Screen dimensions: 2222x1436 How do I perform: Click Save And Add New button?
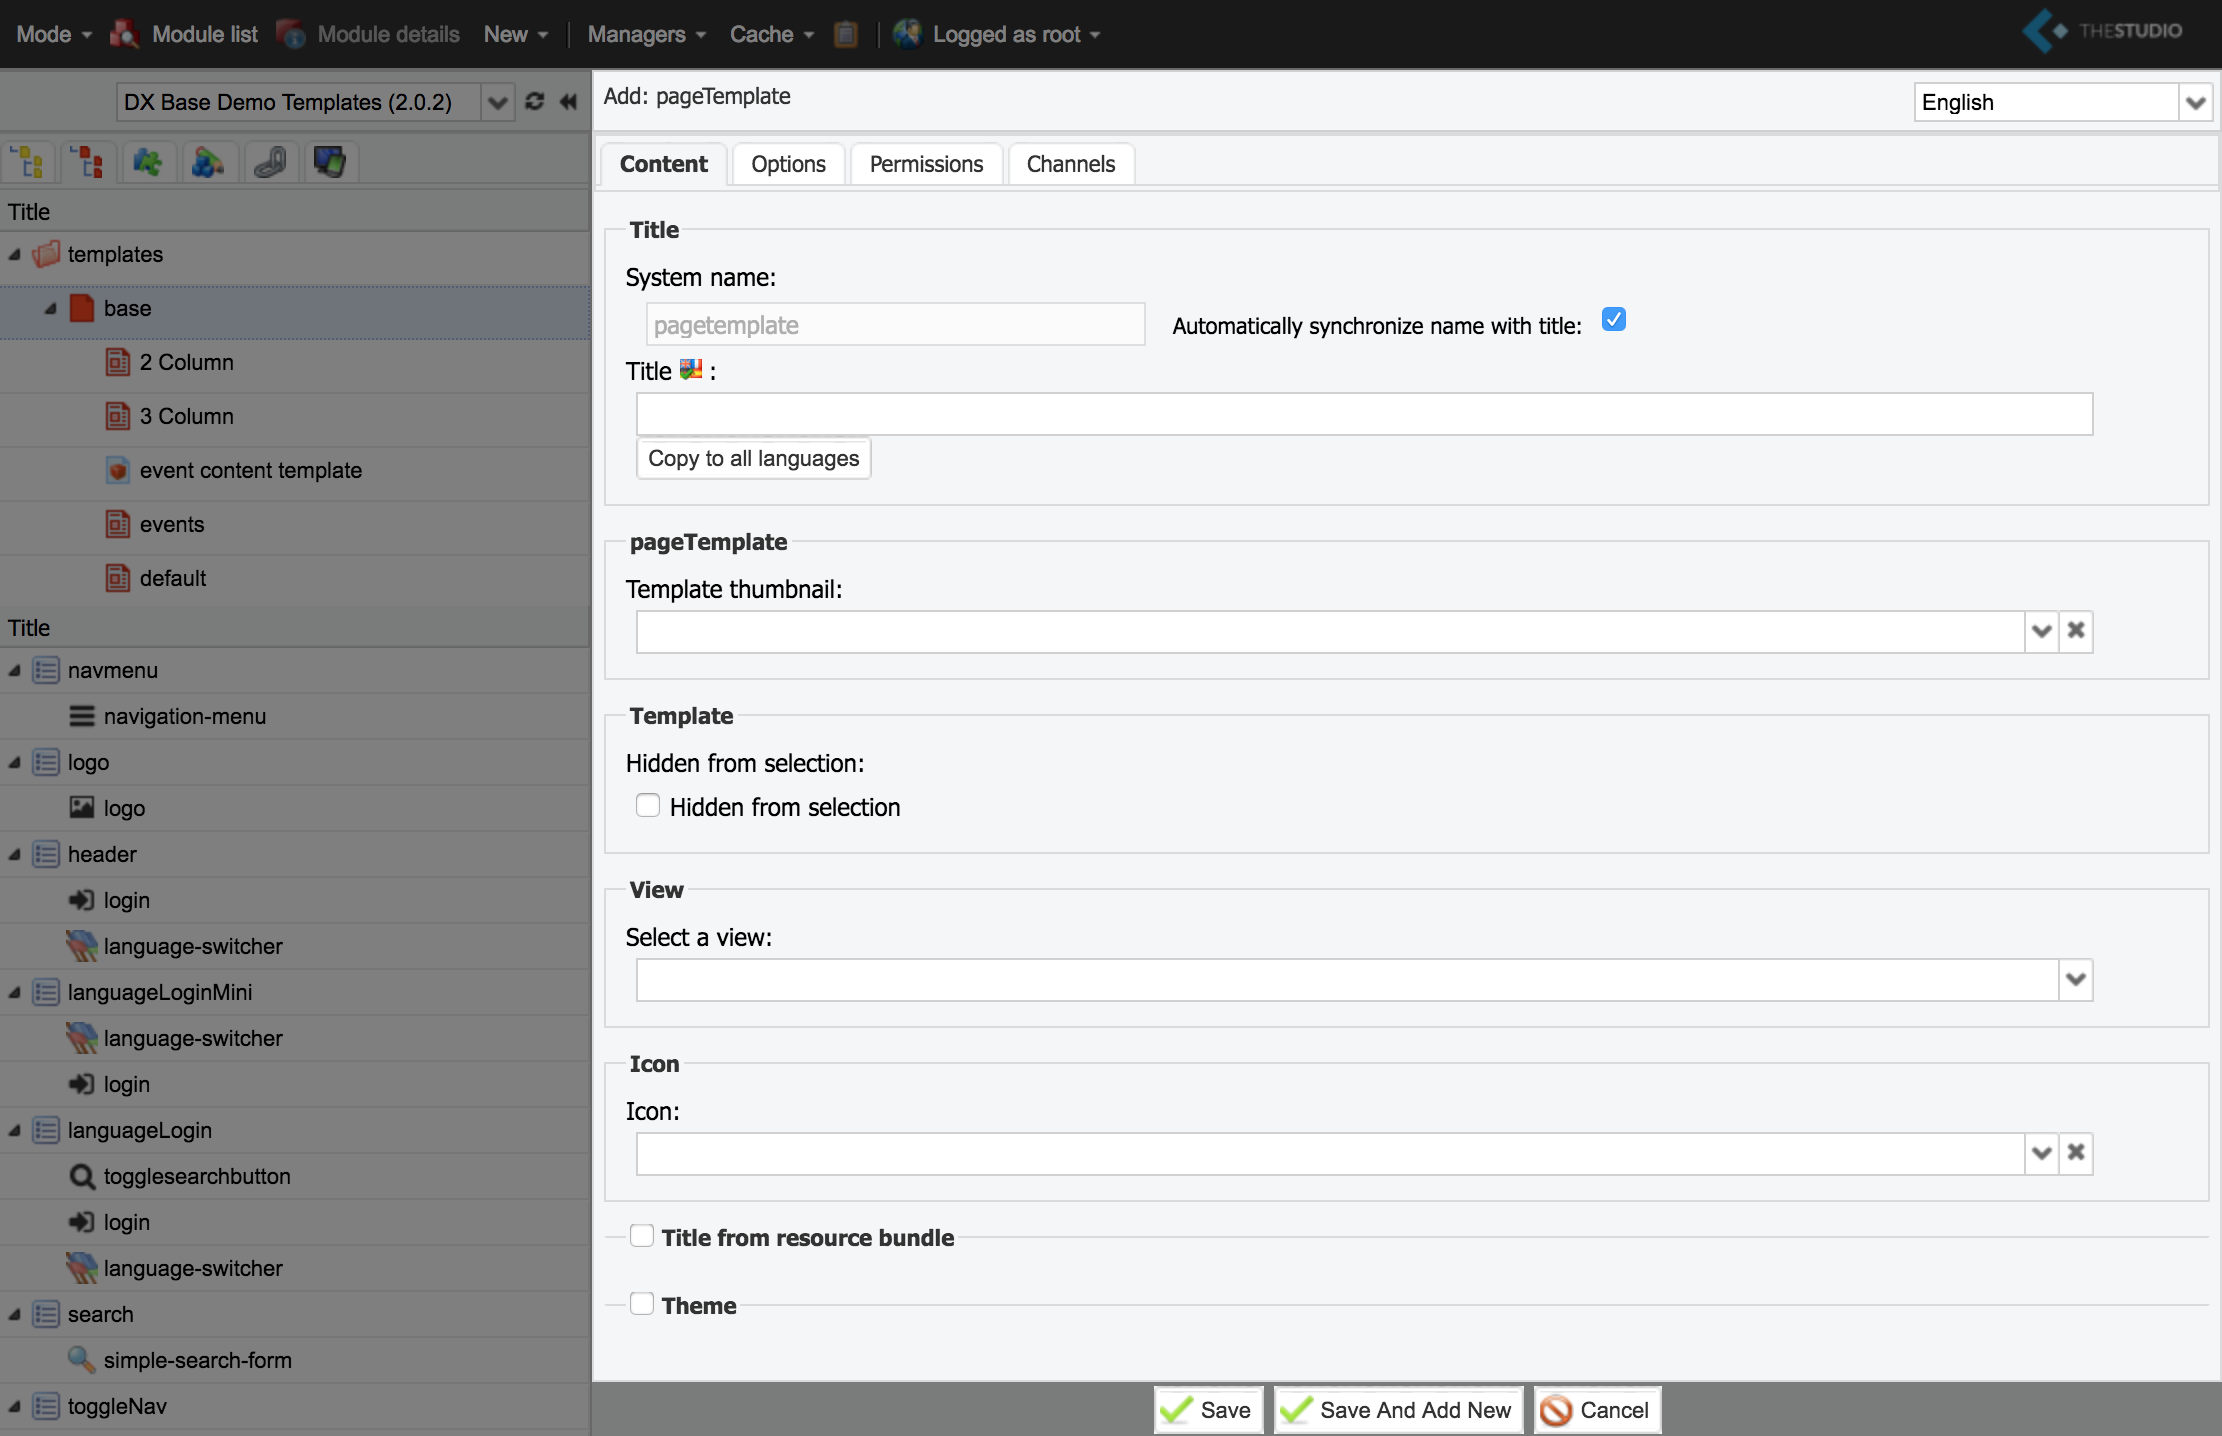click(x=1397, y=1410)
